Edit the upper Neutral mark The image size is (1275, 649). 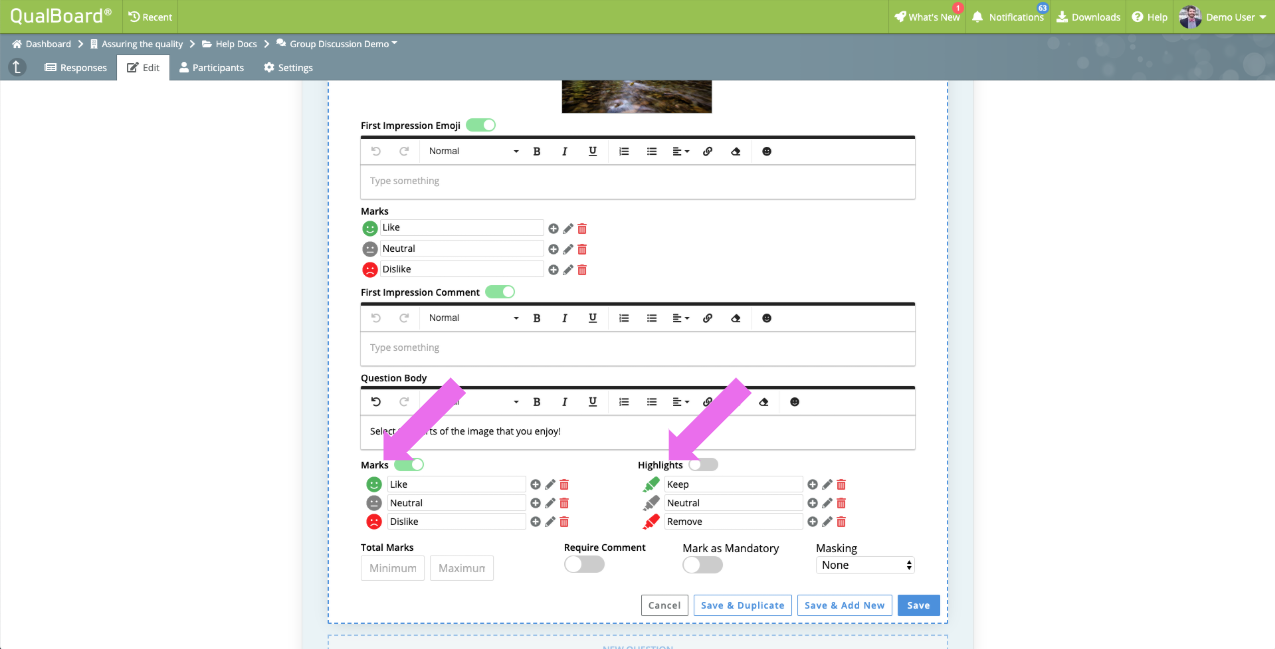click(x=568, y=249)
